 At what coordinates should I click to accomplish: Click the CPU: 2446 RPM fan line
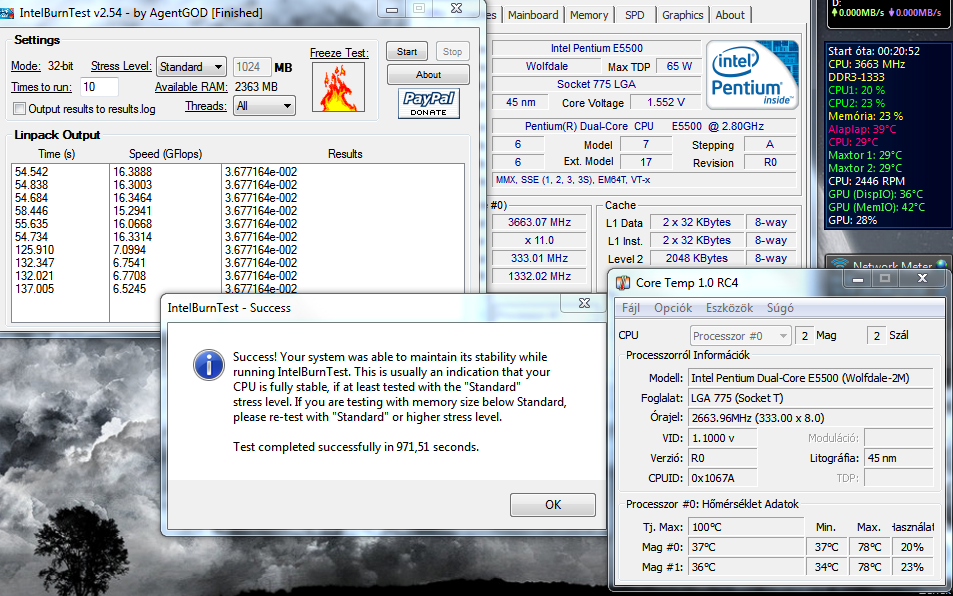866,181
